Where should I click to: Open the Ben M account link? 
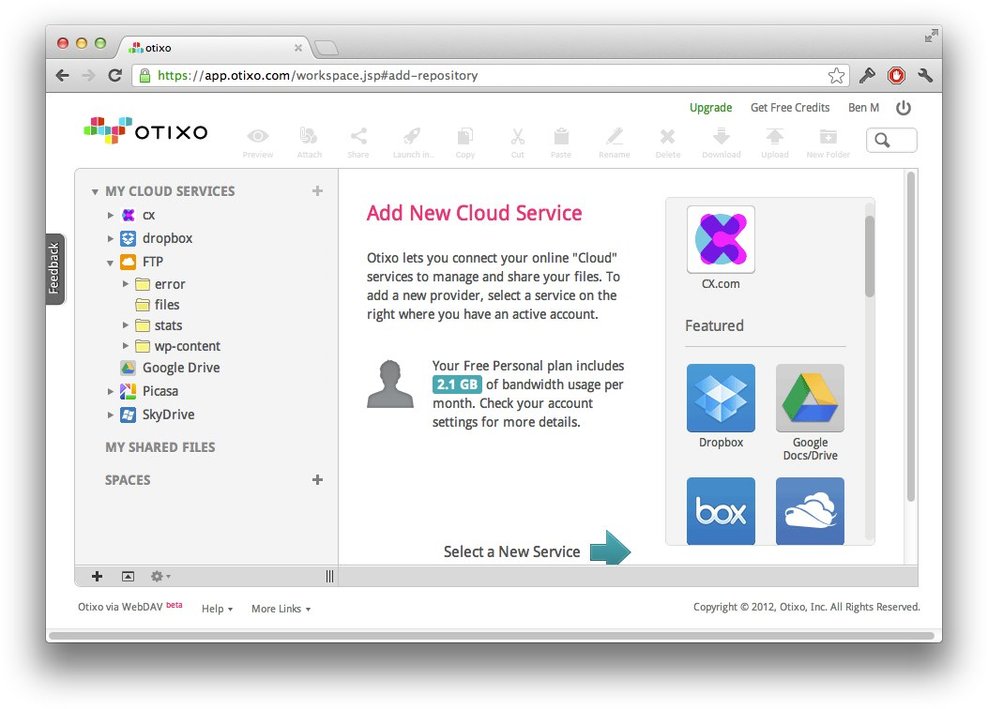(x=863, y=108)
